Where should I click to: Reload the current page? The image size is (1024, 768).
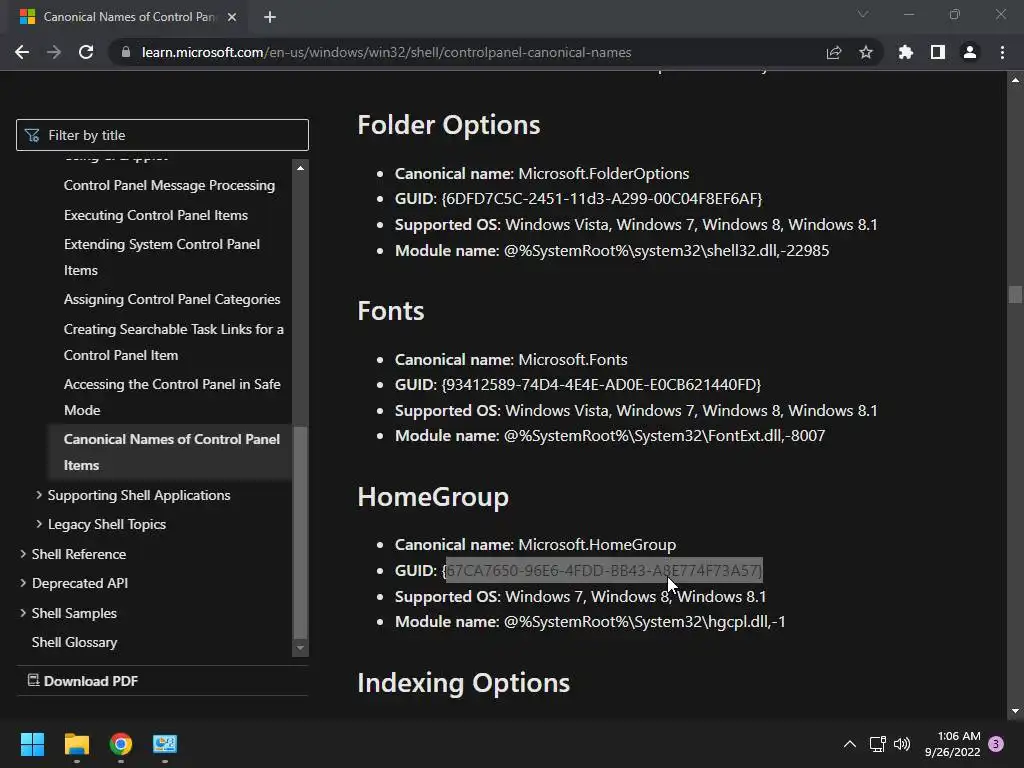point(86,52)
